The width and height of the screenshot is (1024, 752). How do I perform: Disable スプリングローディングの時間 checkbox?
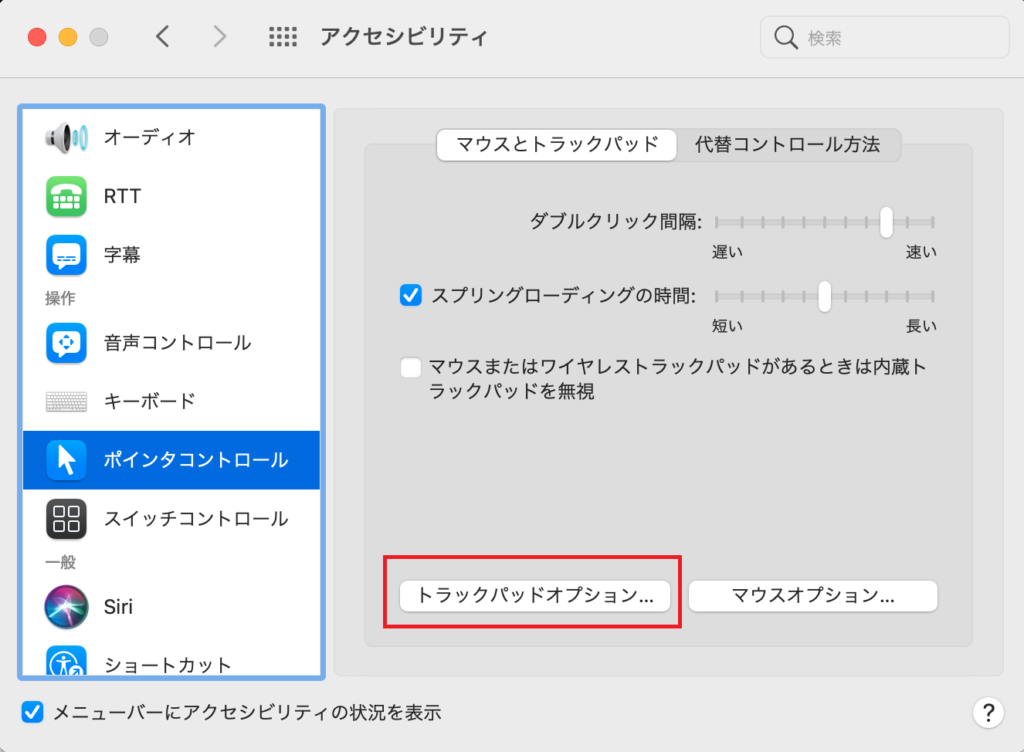point(411,296)
